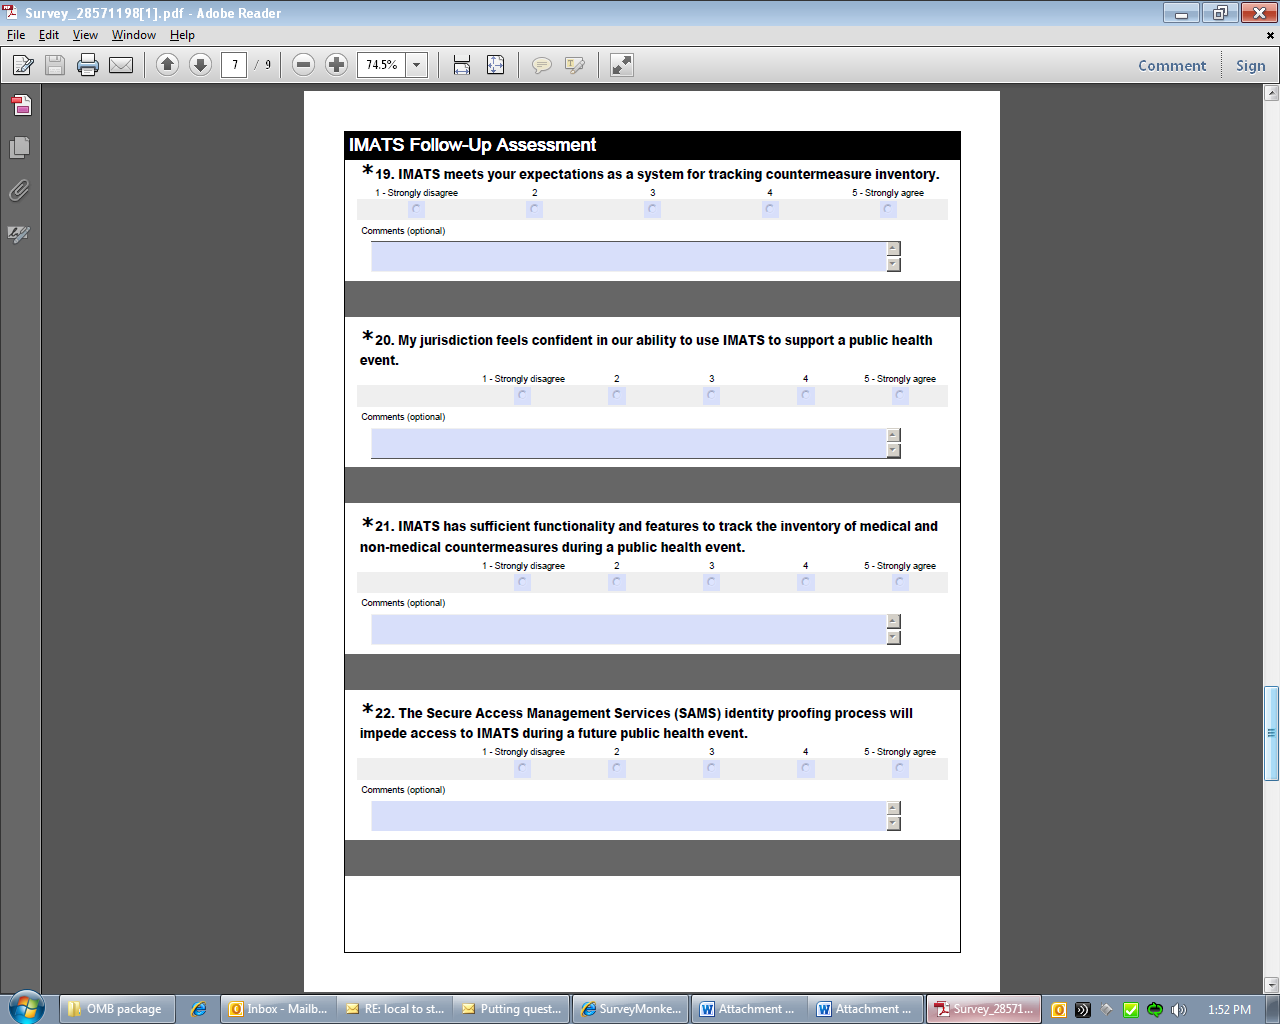Click scroll down arrow in question 19 comments
Screen dimensions: 1280x1024
[894, 265]
